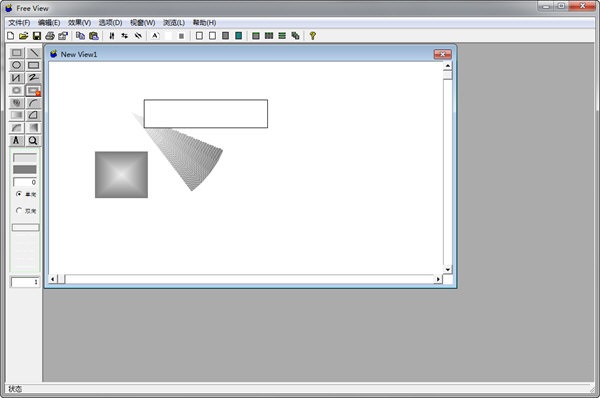600x398 pixels.
Task: Click the vertical scrollbar down arrow
Action: pyautogui.click(x=448, y=269)
